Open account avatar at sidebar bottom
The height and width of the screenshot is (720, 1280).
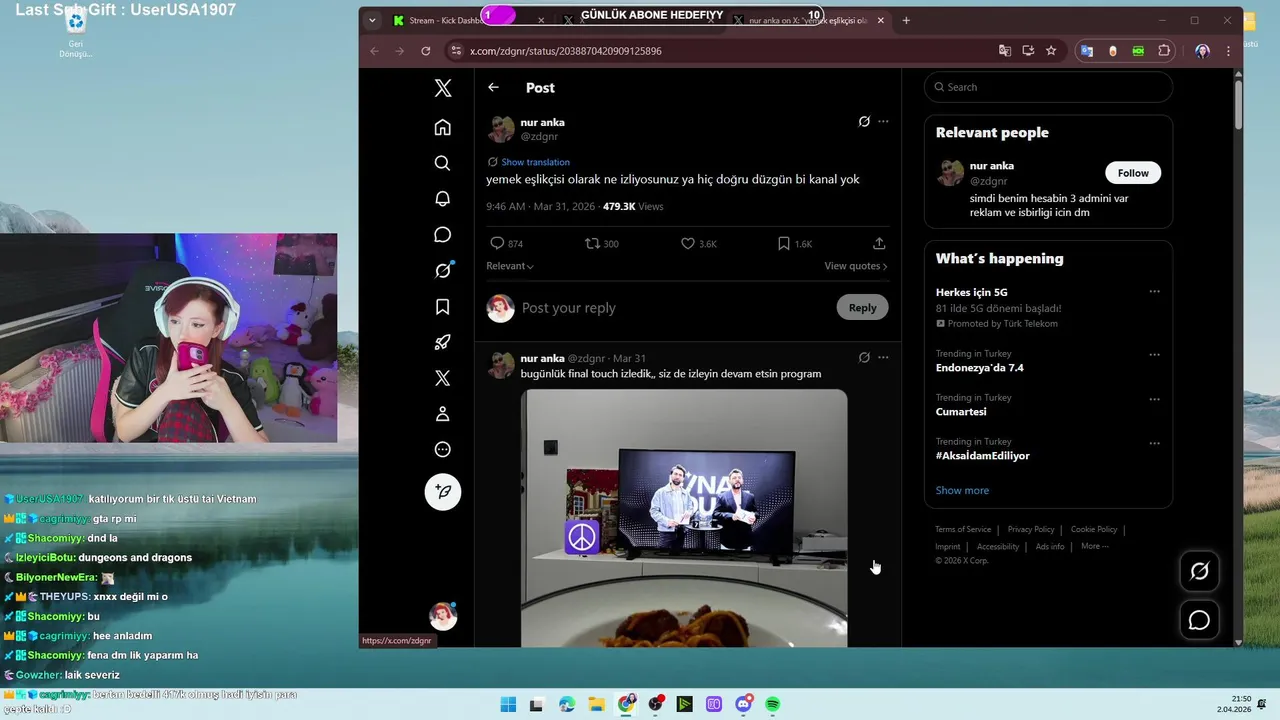pyautogui.click(x=443, y=616)
